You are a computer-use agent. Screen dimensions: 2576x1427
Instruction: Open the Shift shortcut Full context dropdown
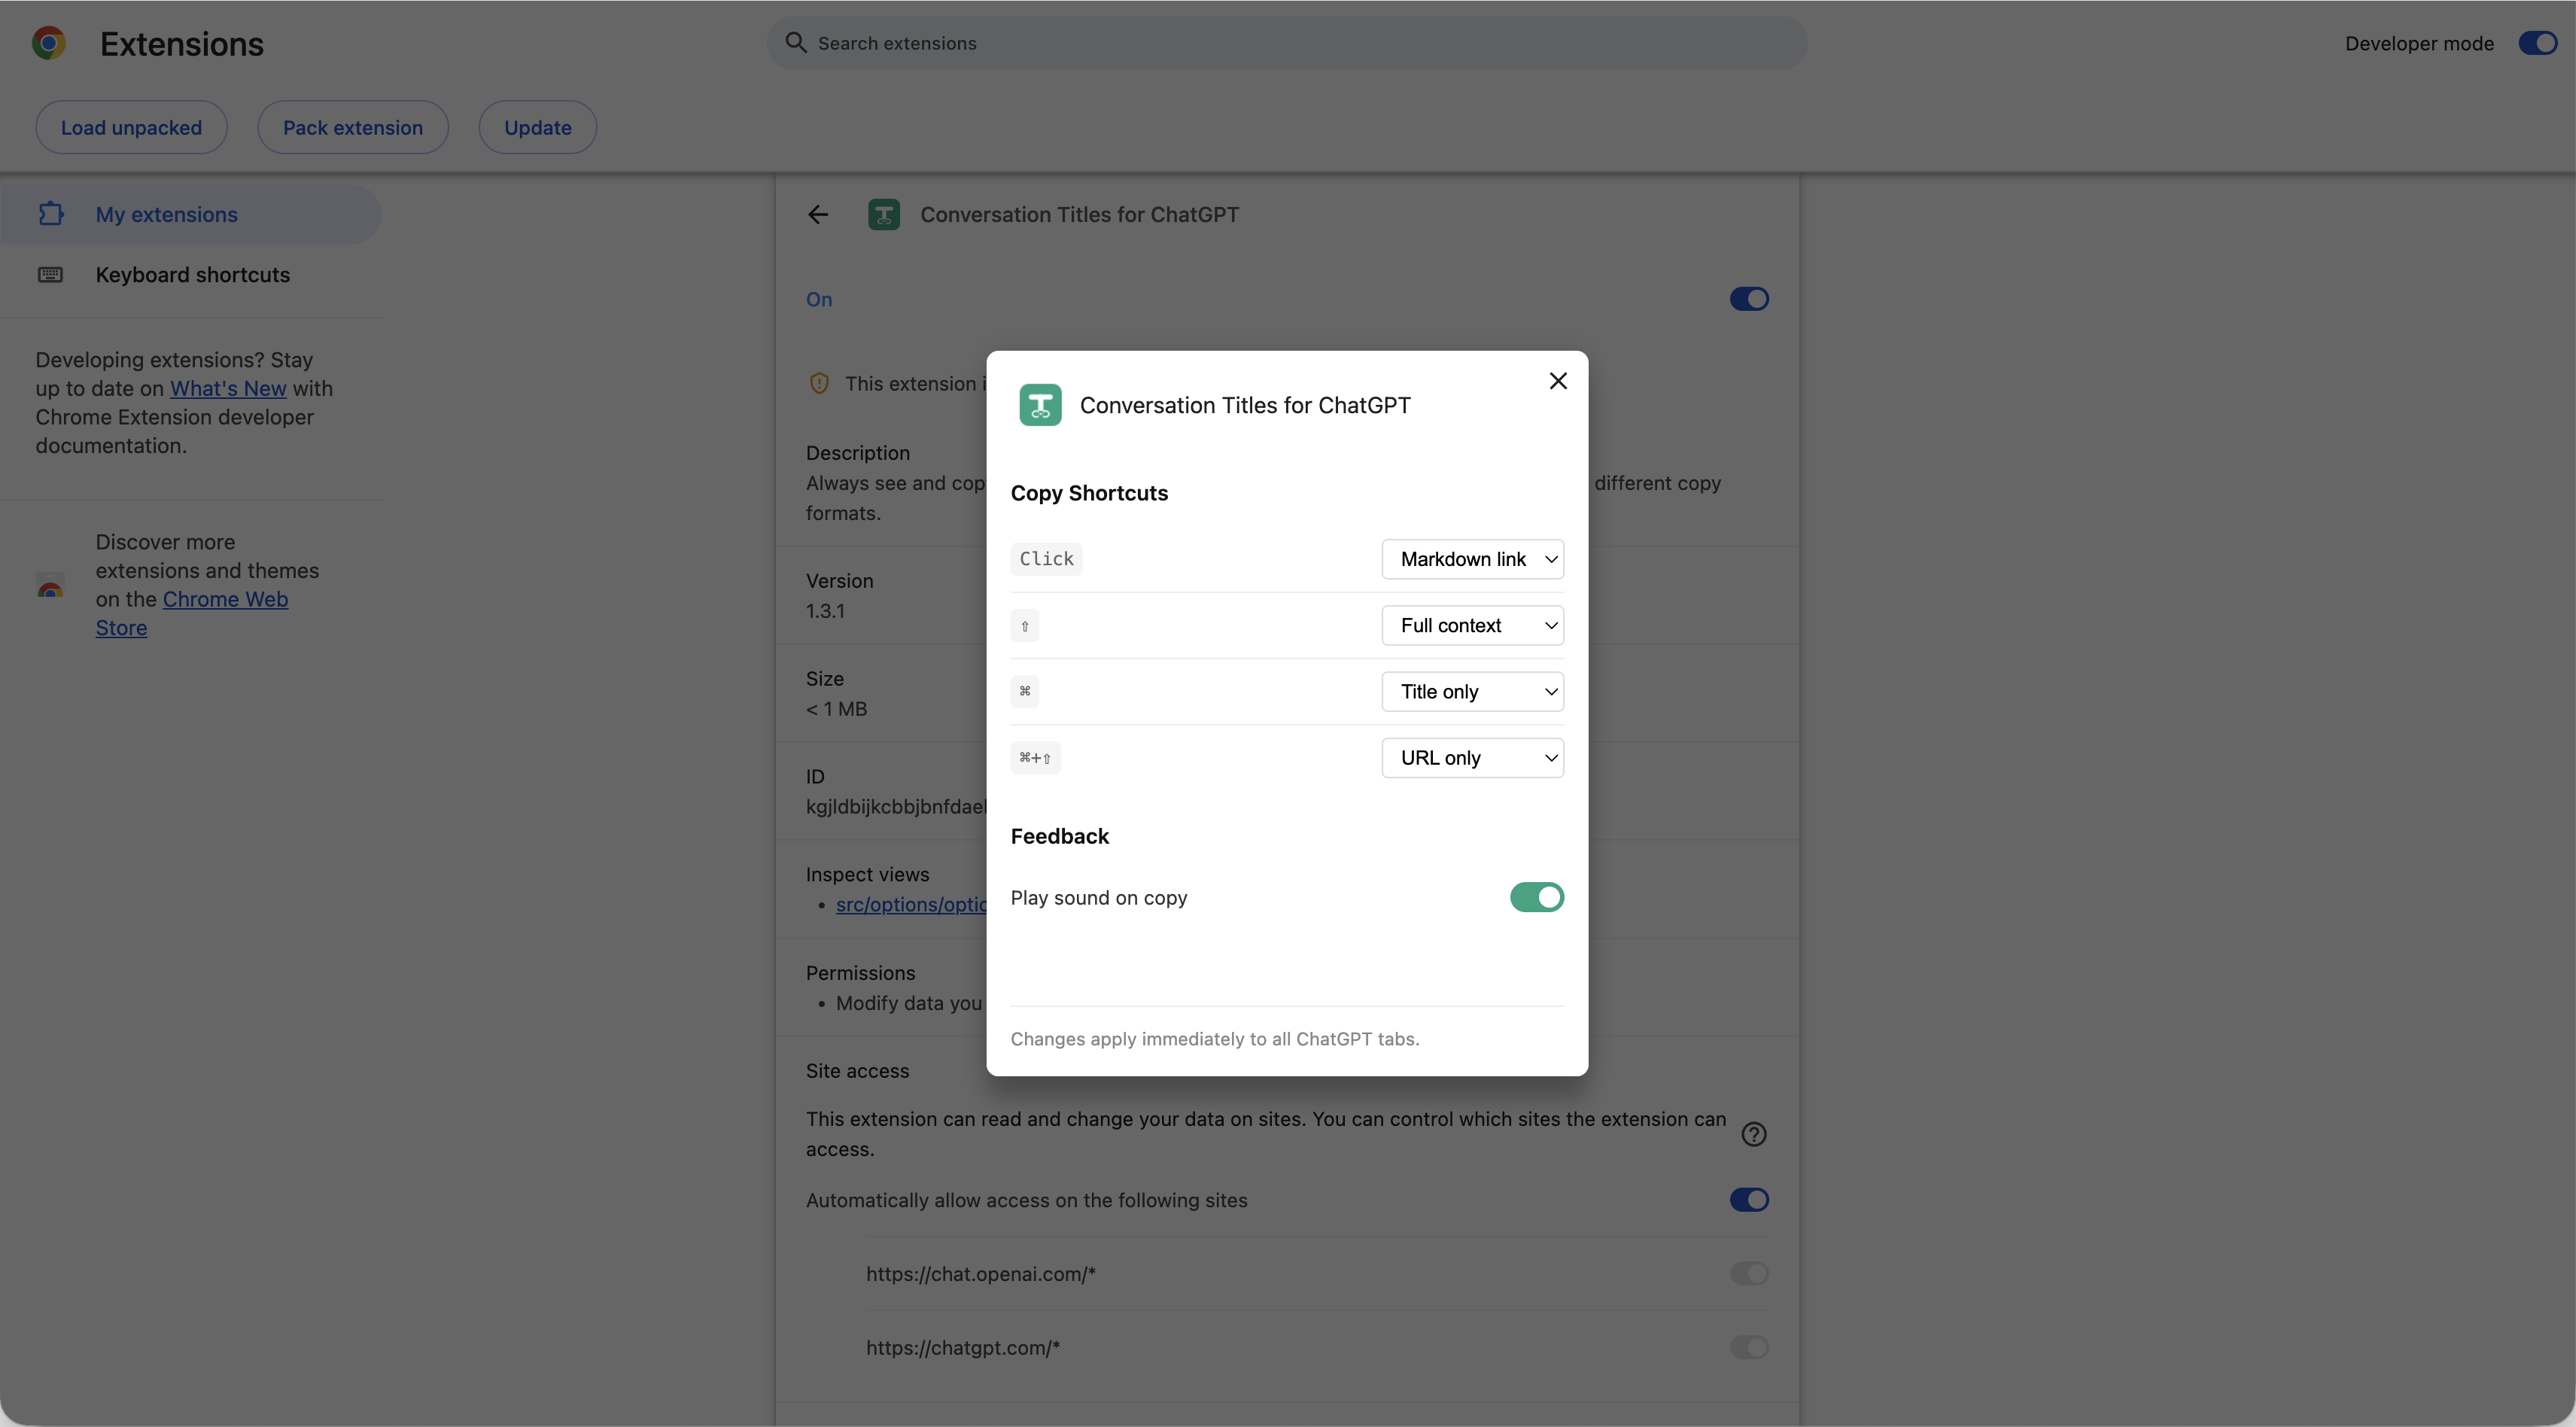point(1472,625)
